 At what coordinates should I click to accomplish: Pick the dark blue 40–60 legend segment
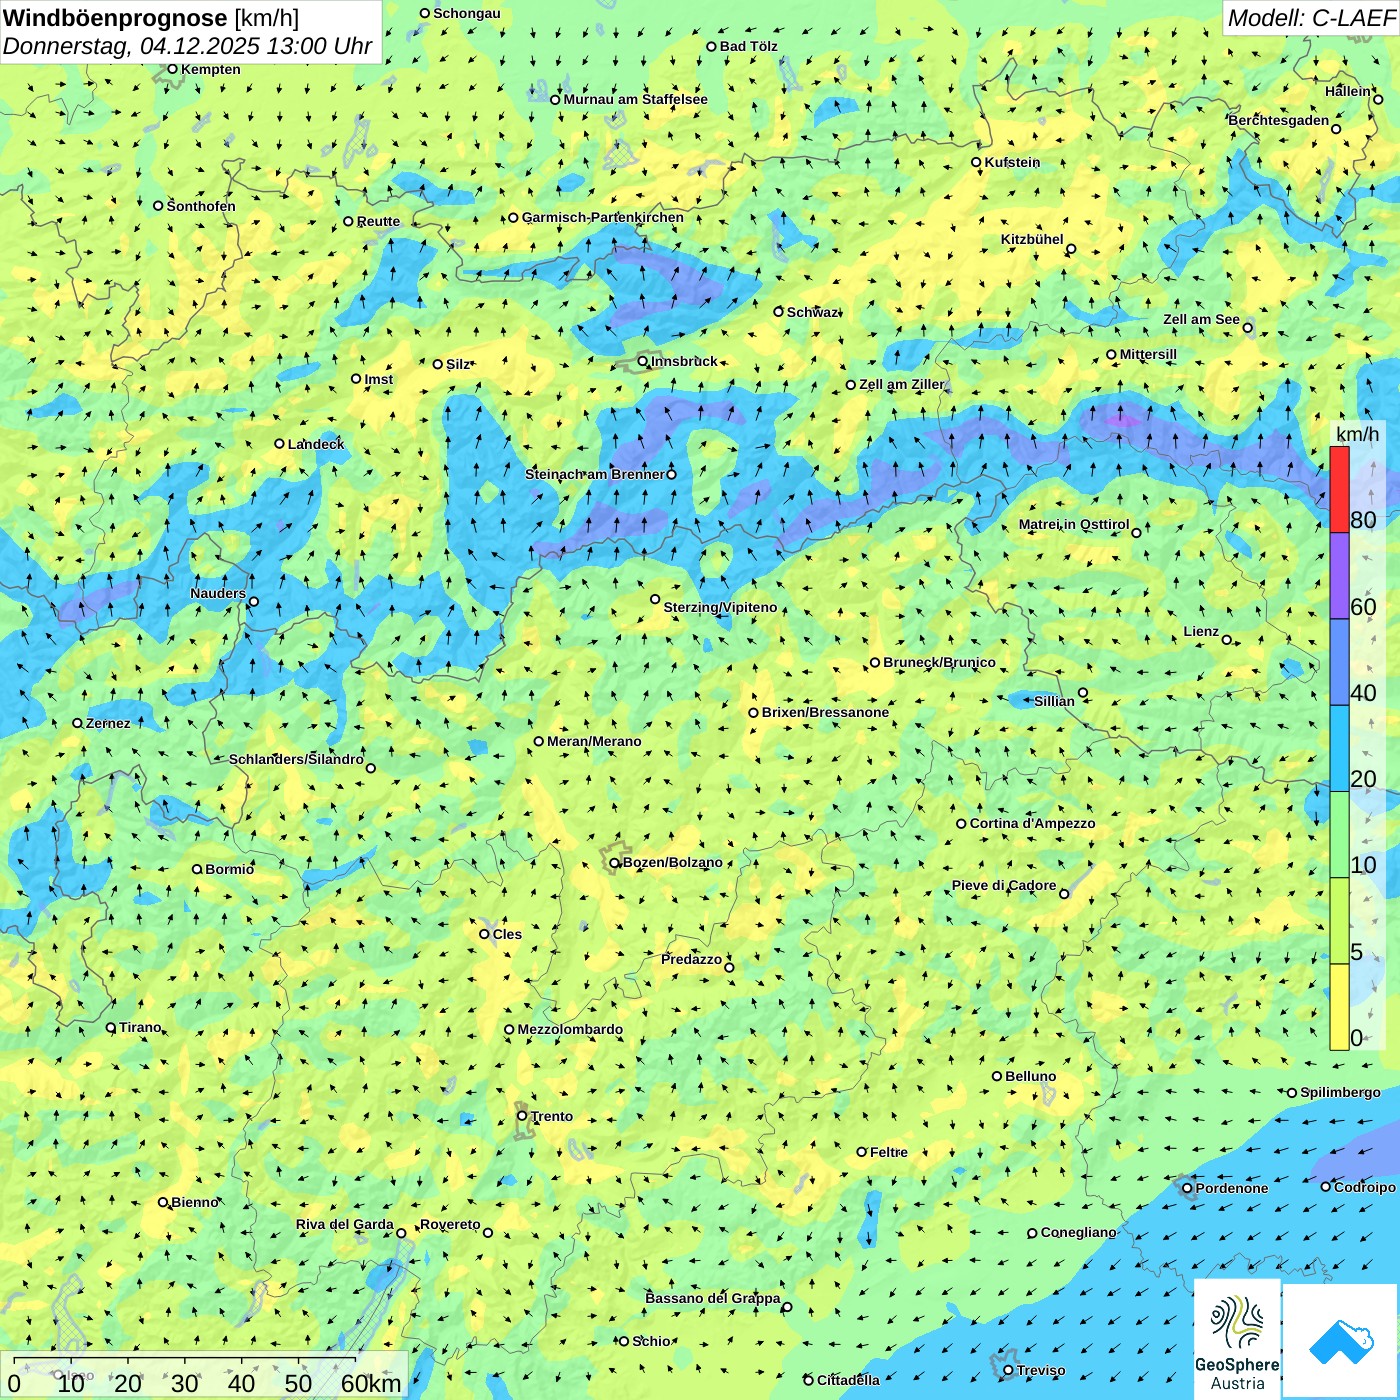click(1339, 663)
